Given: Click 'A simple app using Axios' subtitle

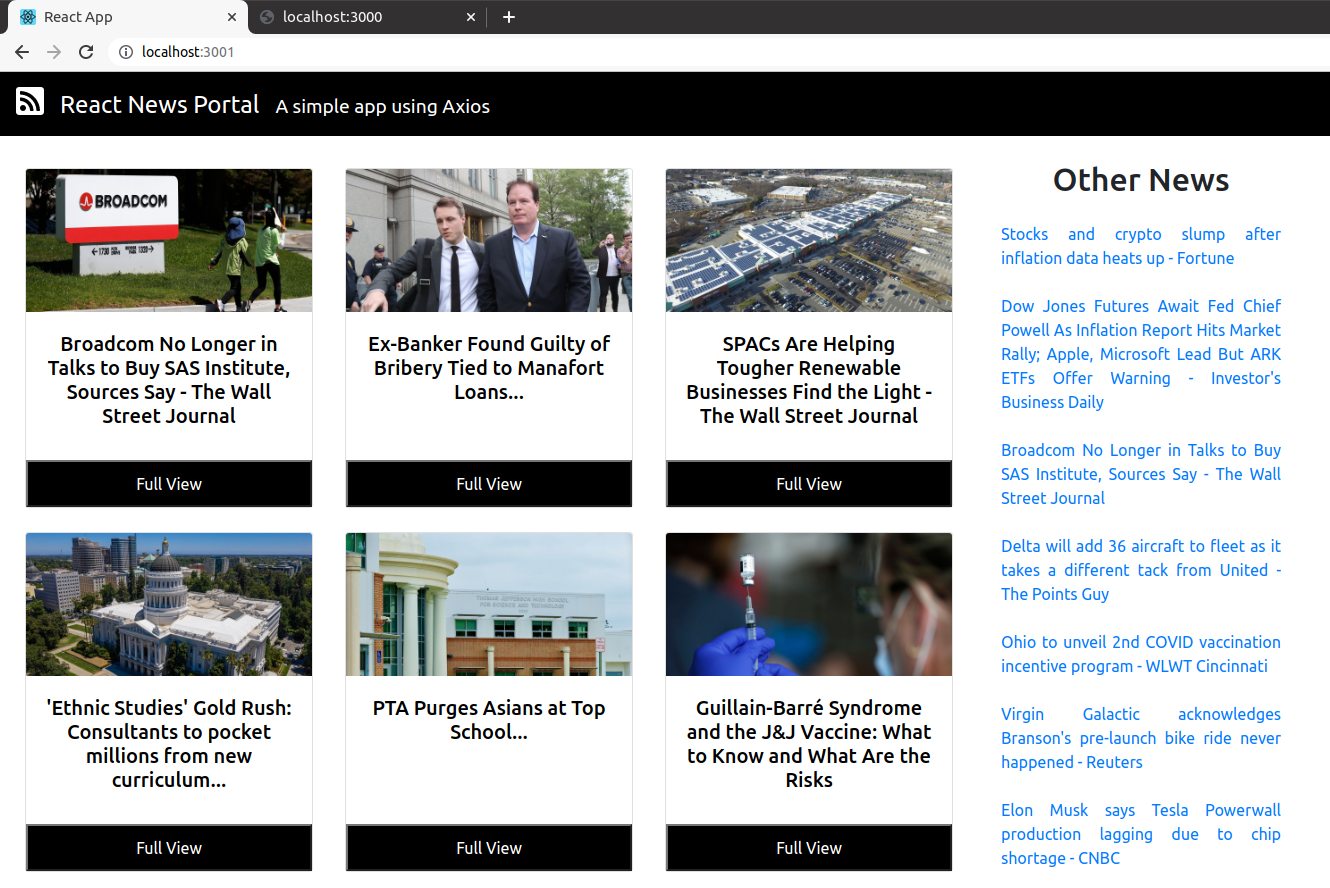Looking at the screenshot, I should 383,106.
